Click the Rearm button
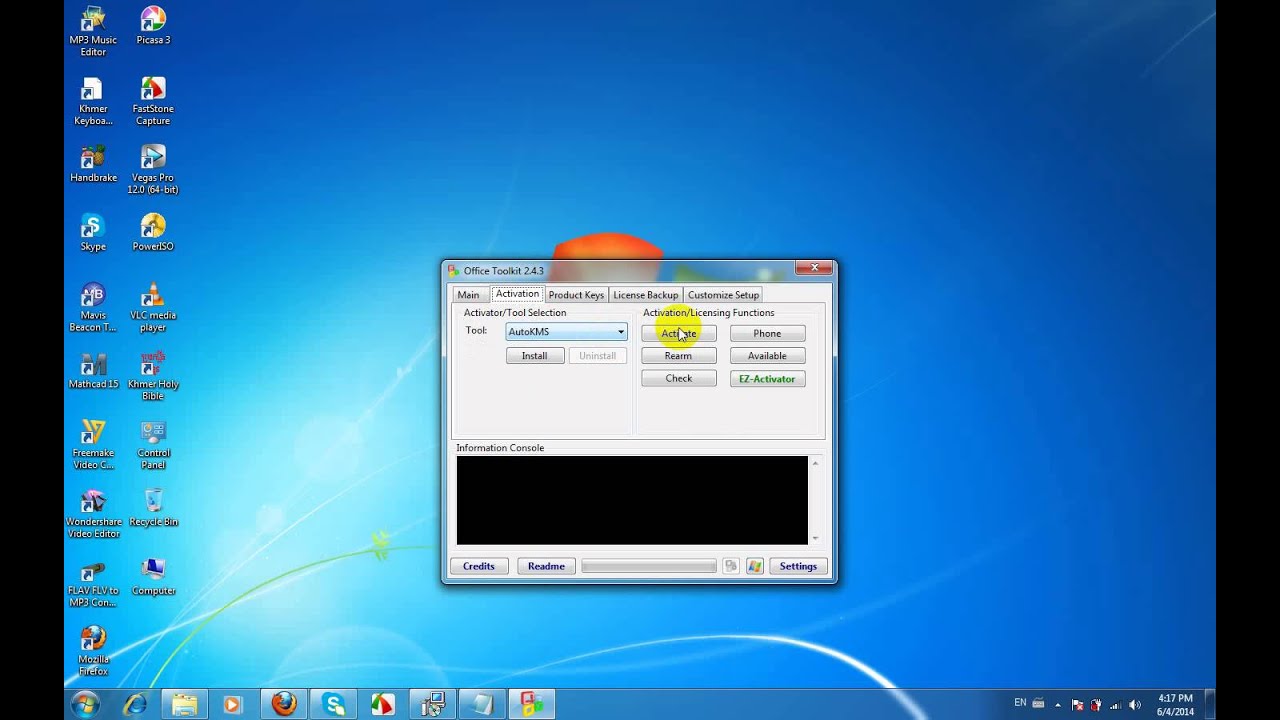The height and width of the screenshot is (720, 1280). tap(679, 356)
